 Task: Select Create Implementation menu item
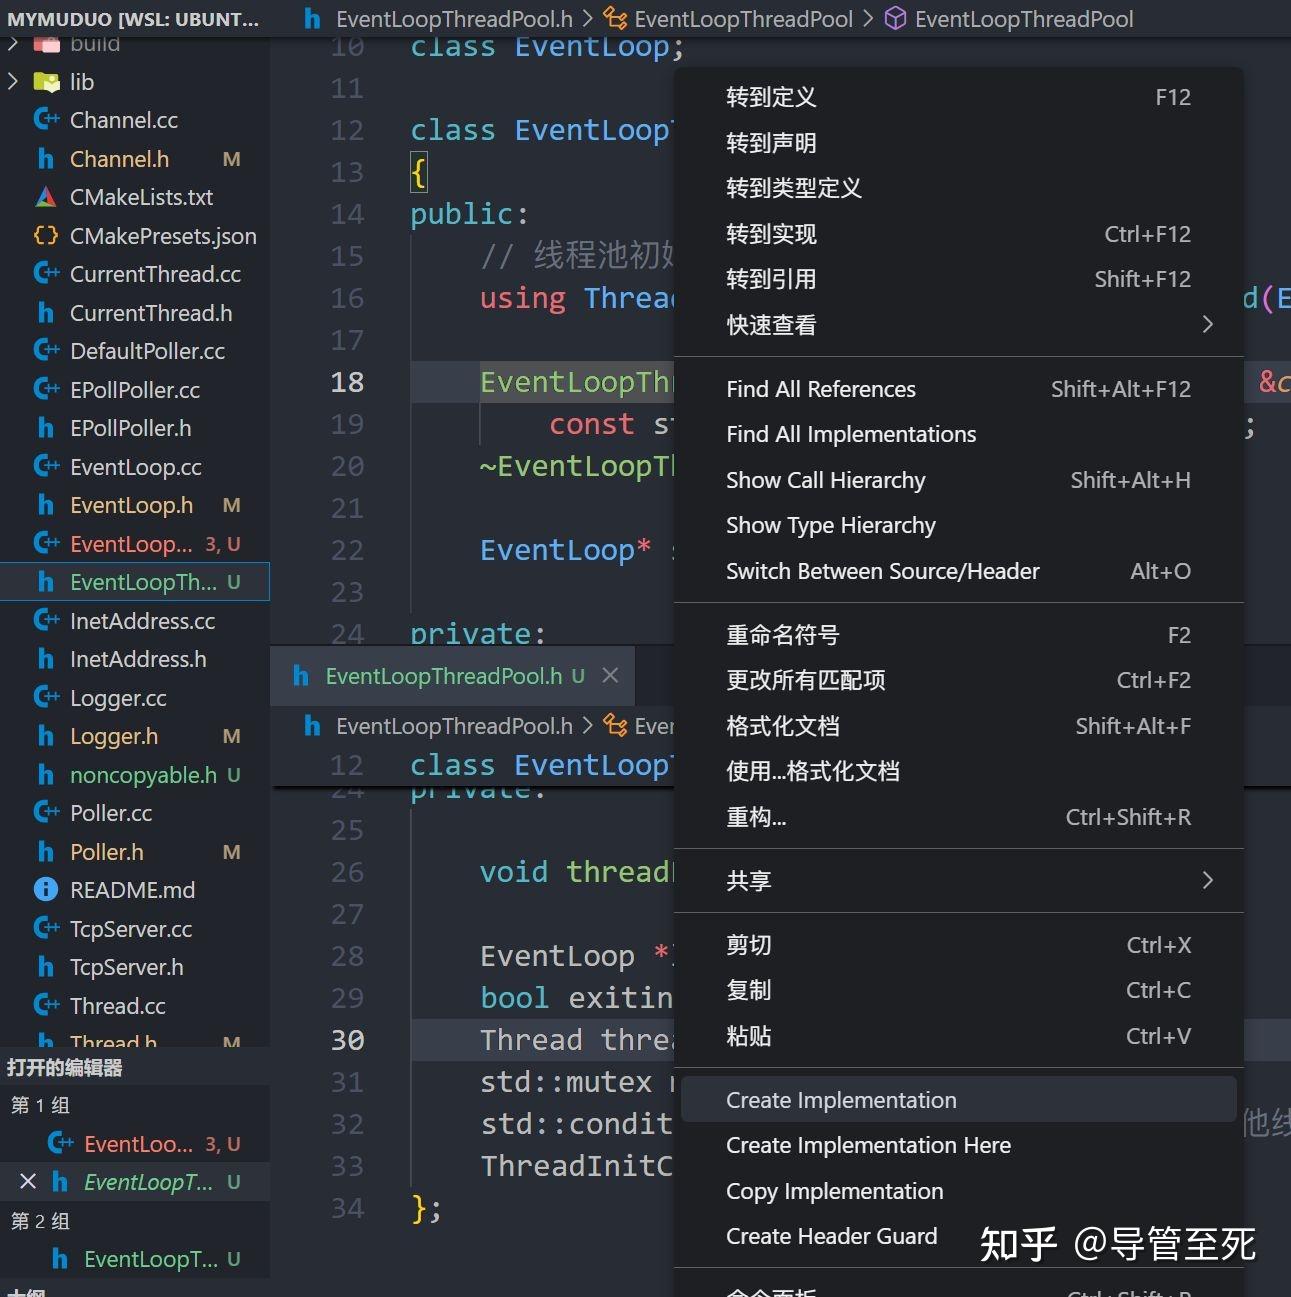click(958, 1100)
